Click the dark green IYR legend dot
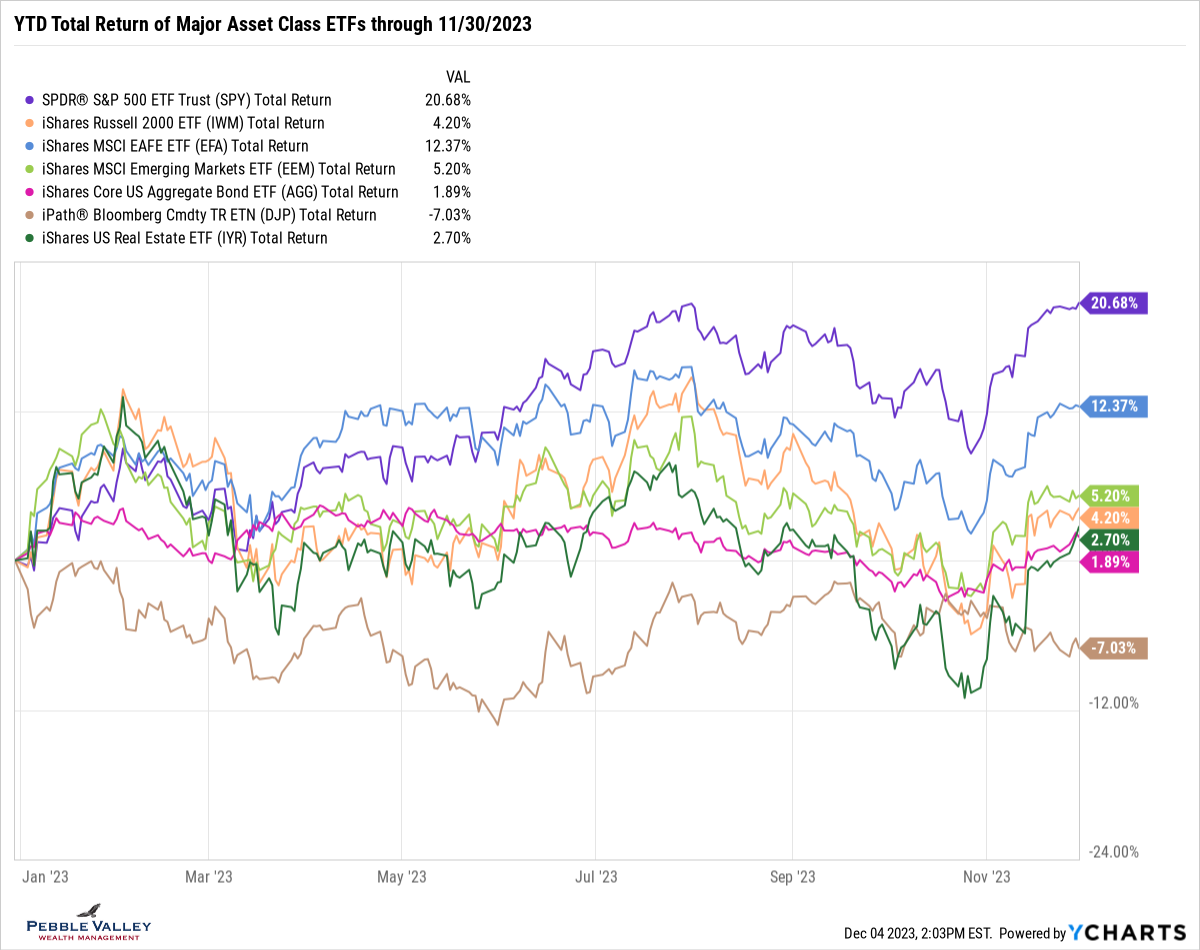 tap(30, 238)
